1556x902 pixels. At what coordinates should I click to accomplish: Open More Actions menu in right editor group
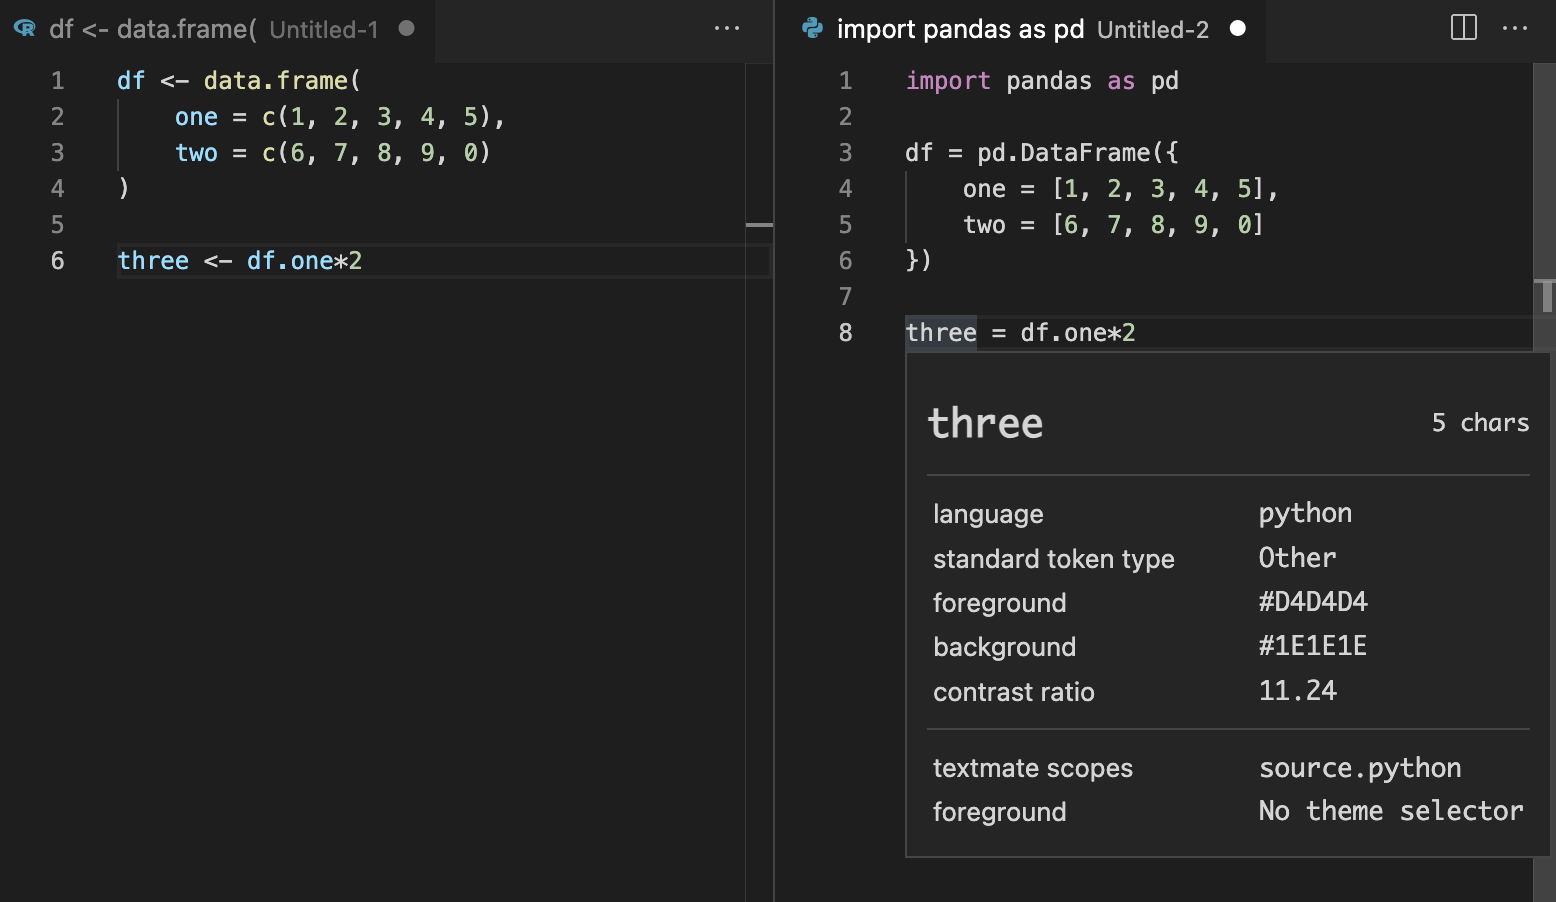pyautogui.click(x=1515, y=28)
